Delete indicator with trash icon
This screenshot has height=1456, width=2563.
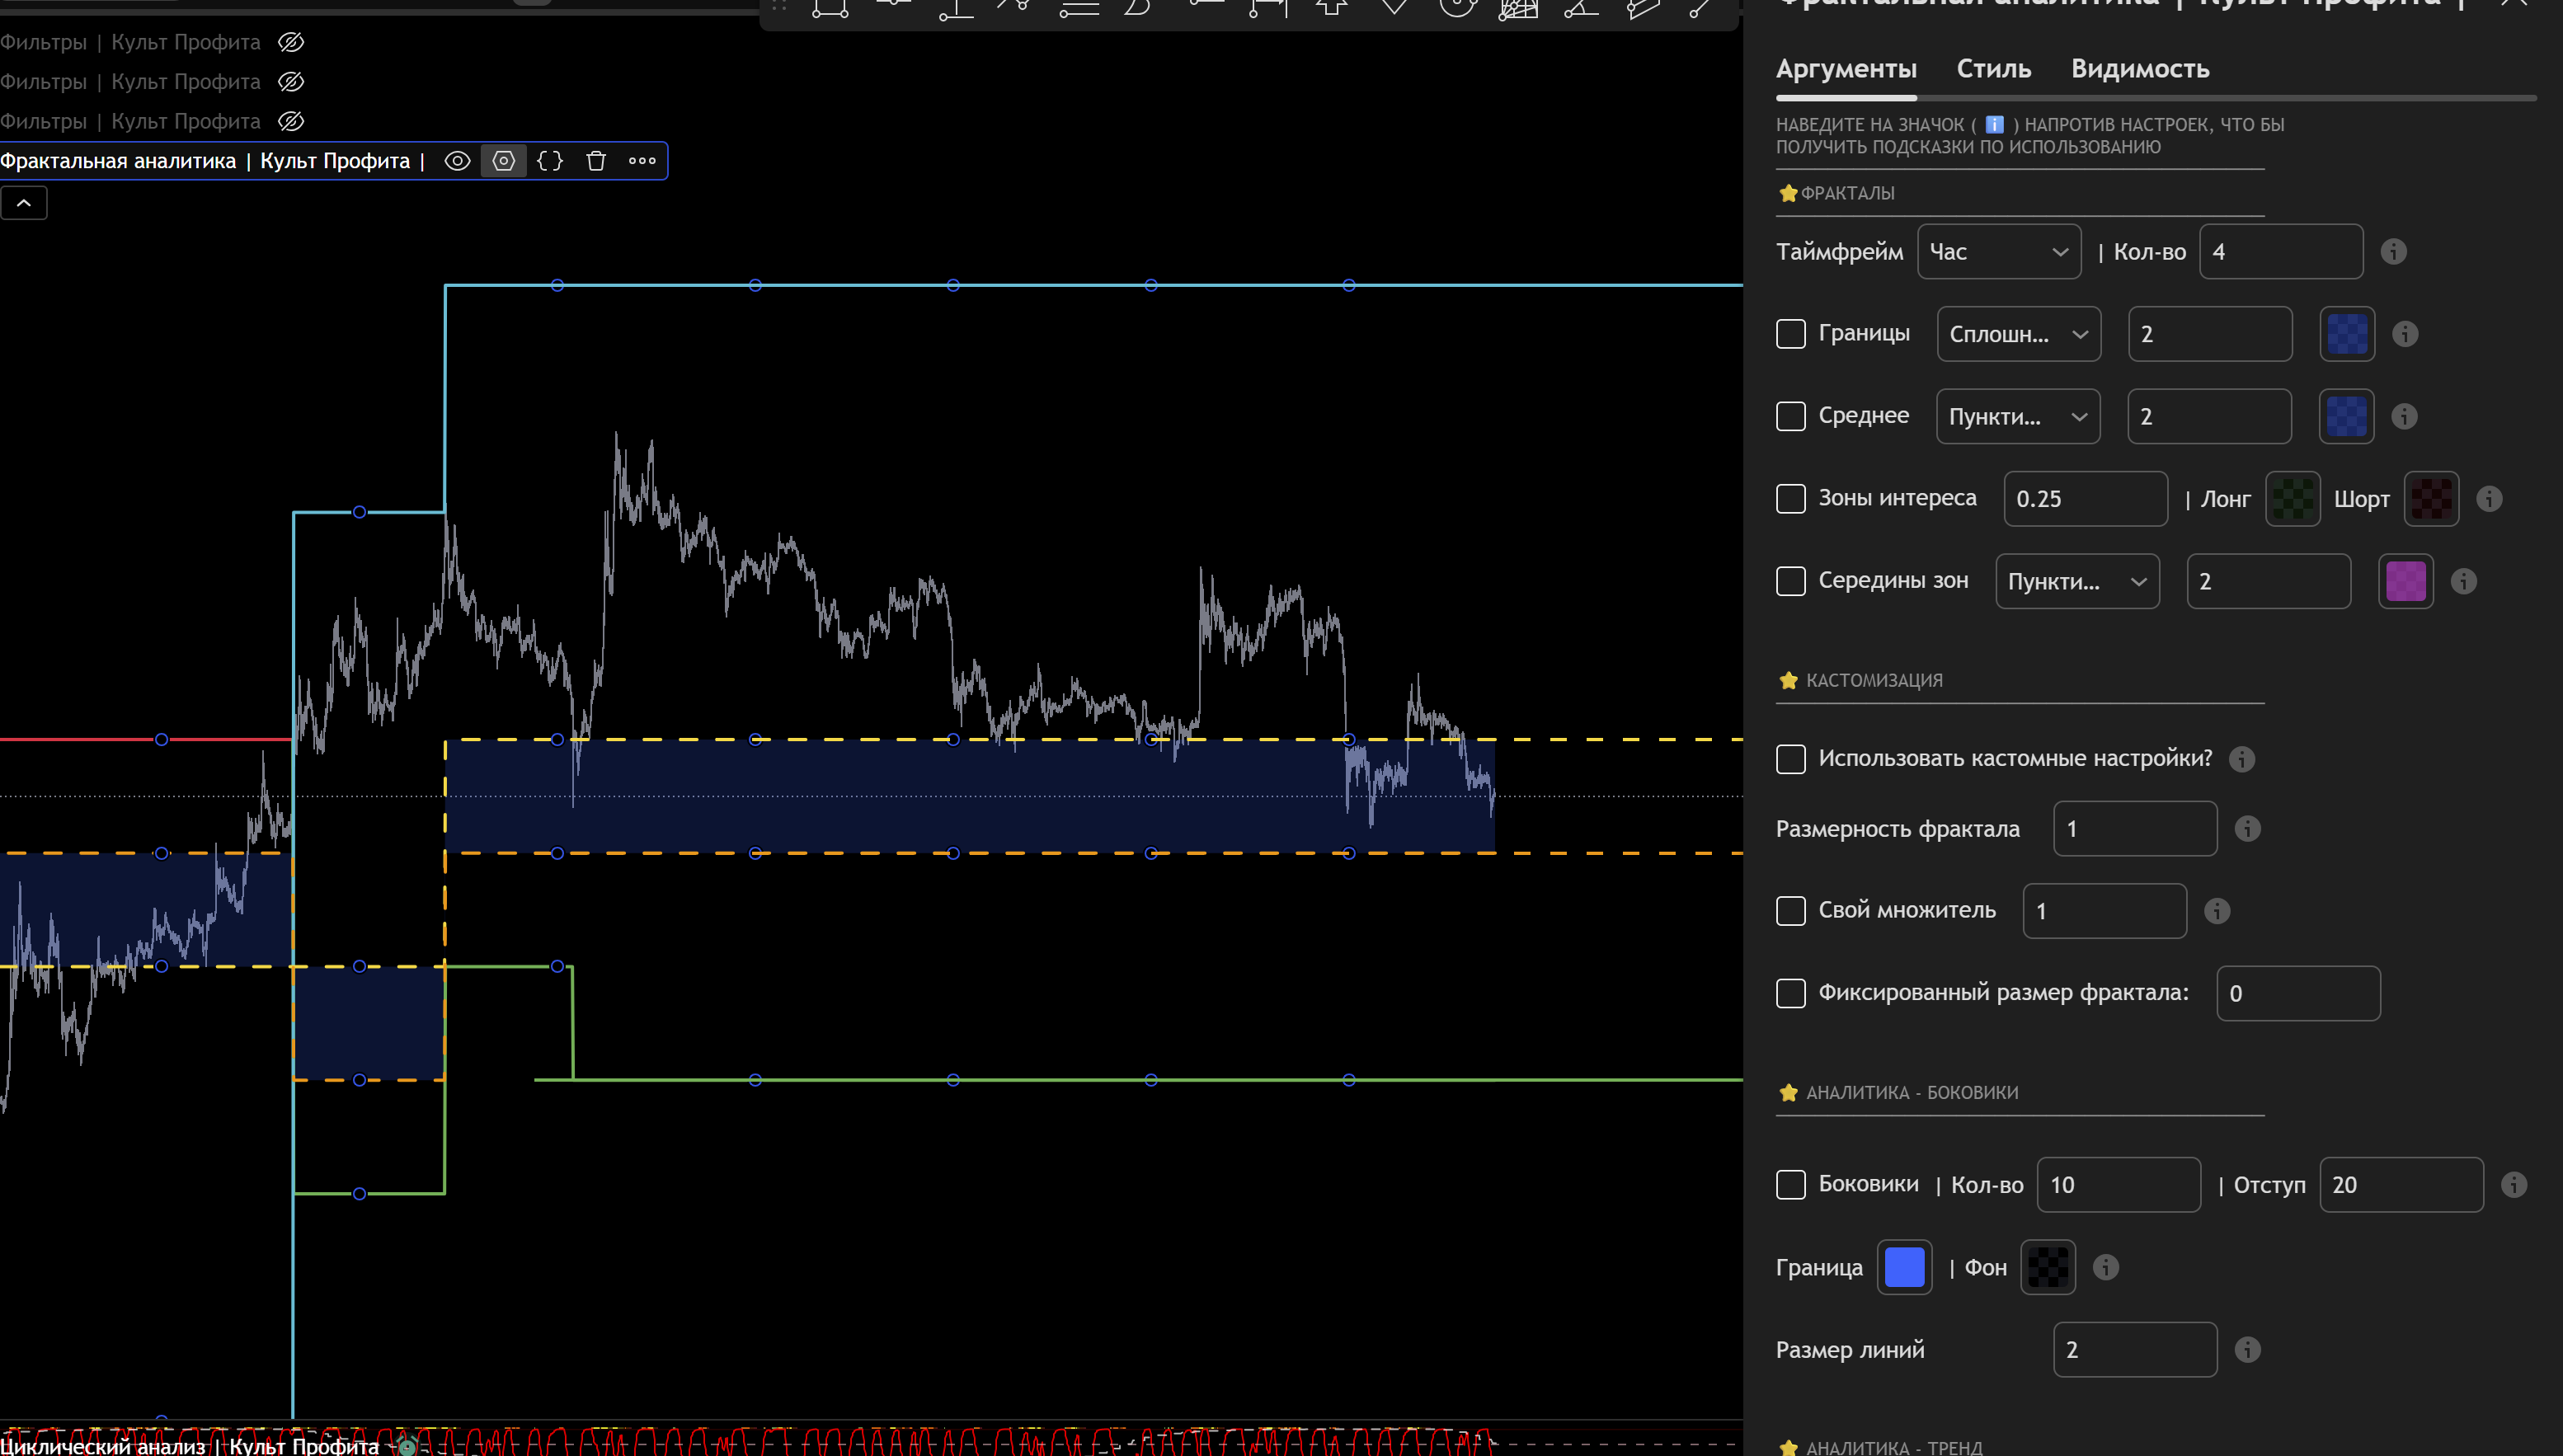tap(596, 161)
